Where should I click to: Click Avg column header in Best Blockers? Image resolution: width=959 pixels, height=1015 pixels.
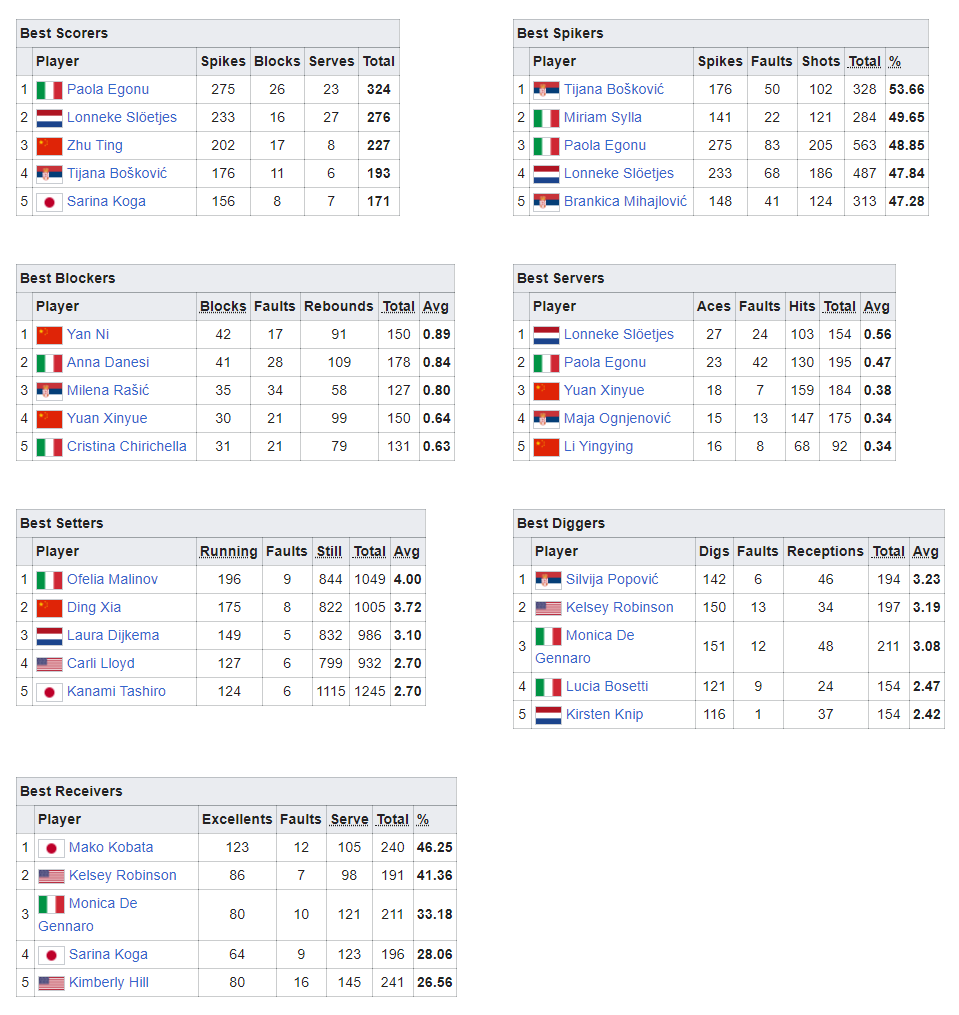click(436, 307)
